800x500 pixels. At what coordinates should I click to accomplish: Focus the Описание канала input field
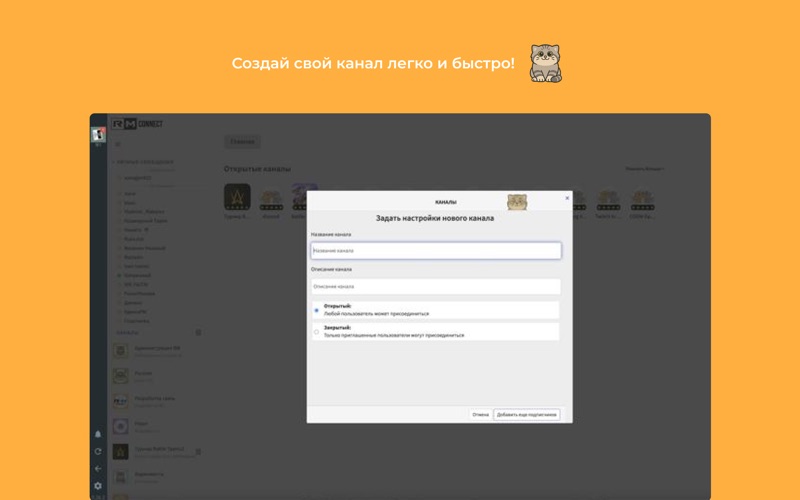[436, 286]
